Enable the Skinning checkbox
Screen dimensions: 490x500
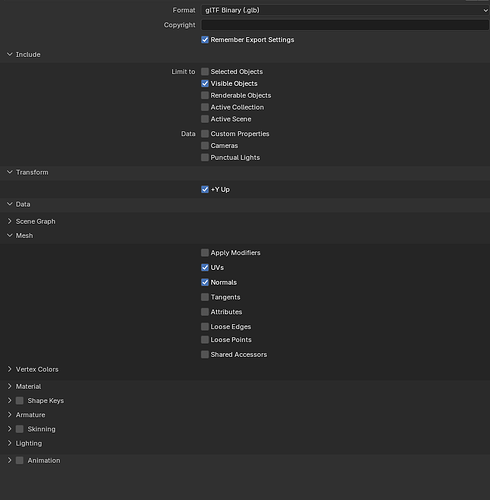pos(20,429)
